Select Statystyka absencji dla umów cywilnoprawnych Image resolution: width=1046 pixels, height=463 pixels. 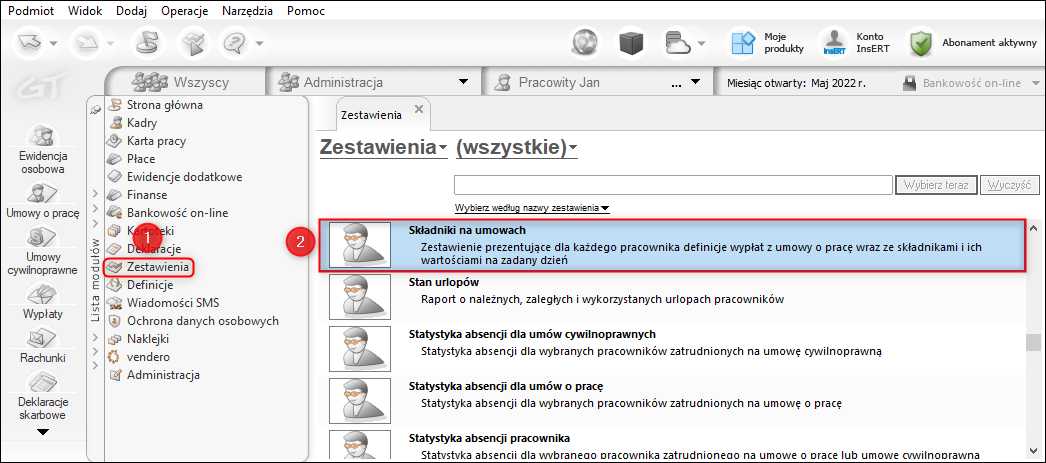[672, 348]
